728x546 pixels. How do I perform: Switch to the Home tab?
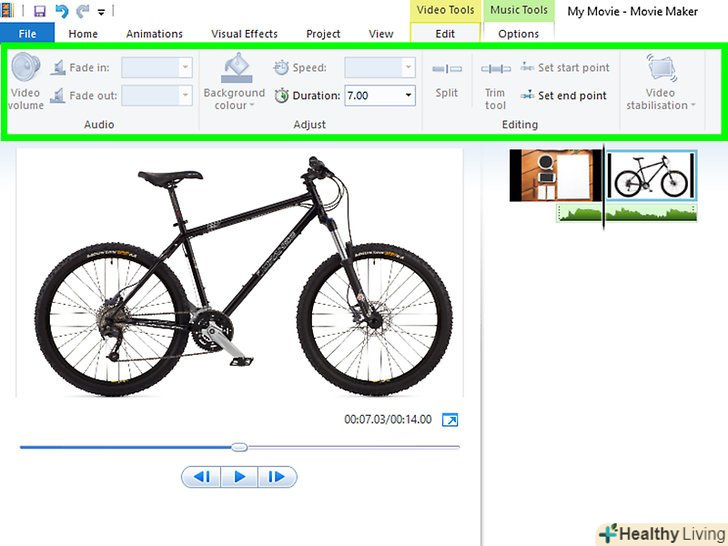pos(83,34)
